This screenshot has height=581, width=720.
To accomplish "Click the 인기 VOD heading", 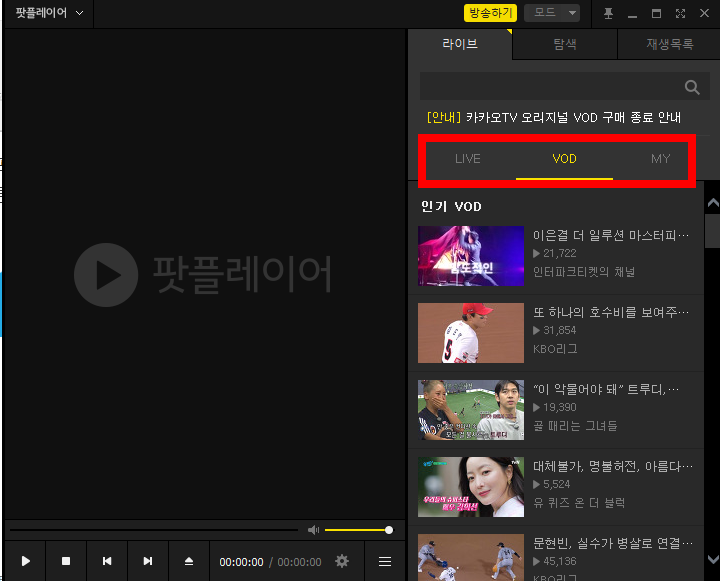I will click(451, 207).
